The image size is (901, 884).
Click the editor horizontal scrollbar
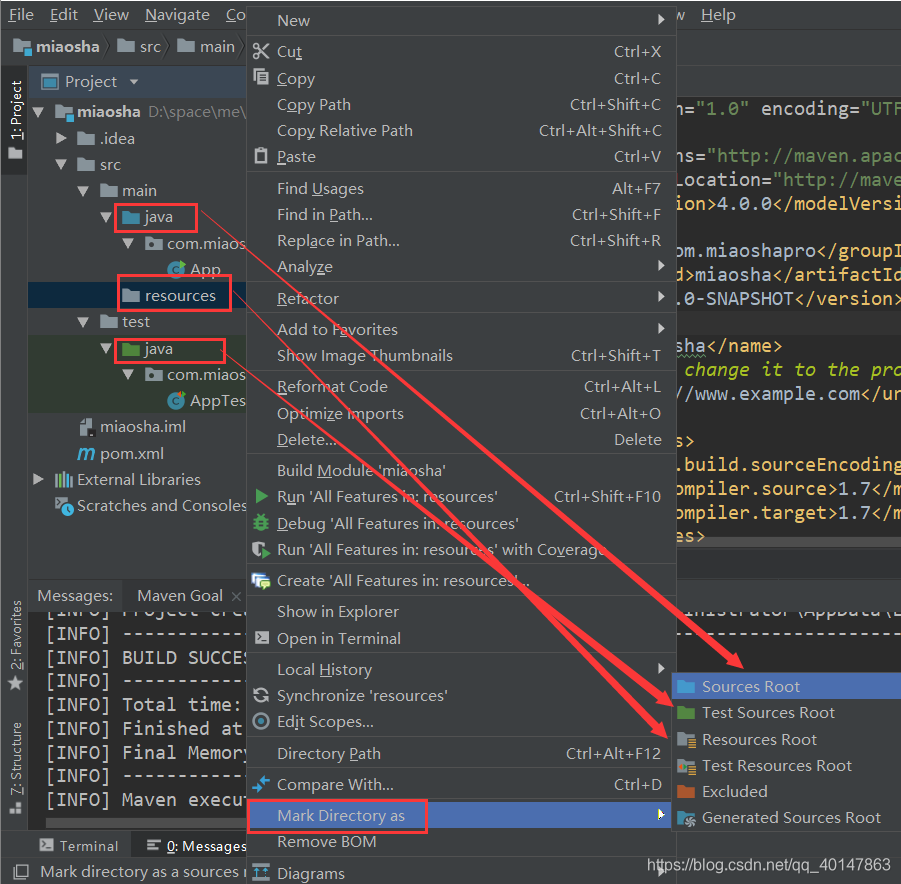click(788, 541)
